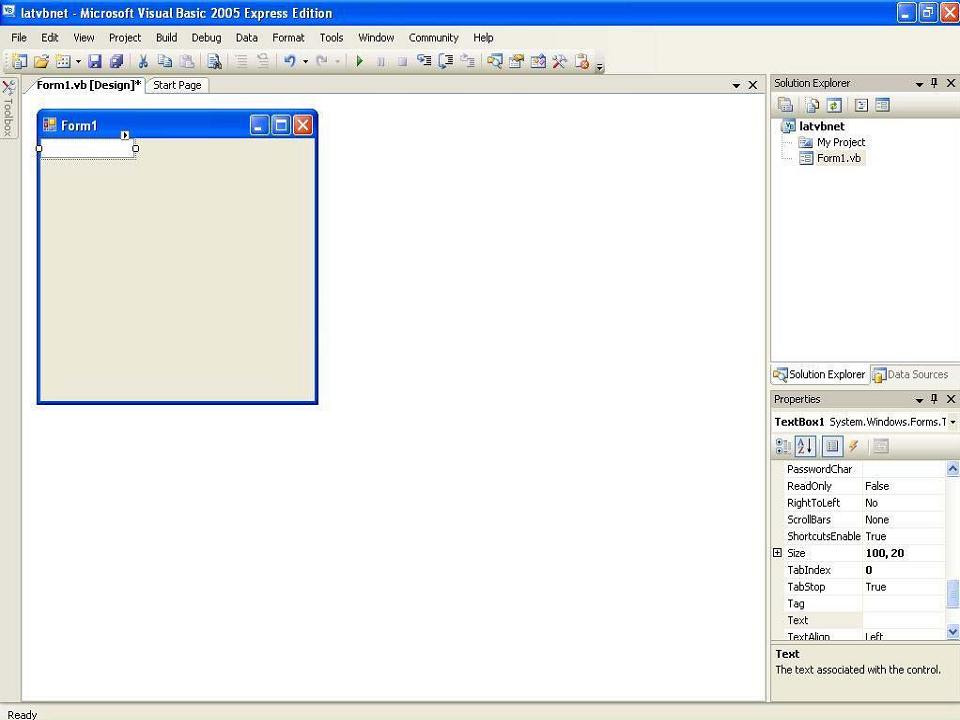The height and width of the screenshot is (720, 960).
Task: Click the Step Into debug icon
Action: (x=424, y=61)
